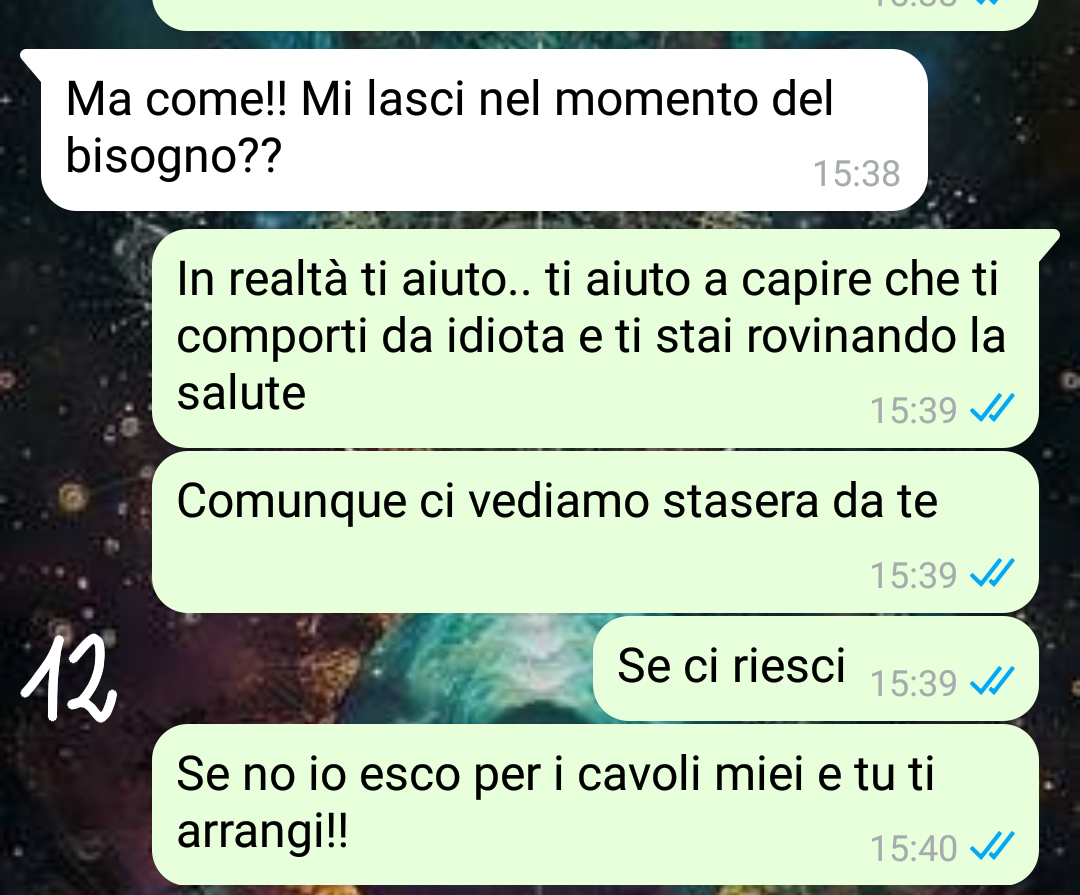This screenshot has height=895, width=1080.
Task: Tap the handwritten number 12 annotation
Action: (x=69, y=678)
